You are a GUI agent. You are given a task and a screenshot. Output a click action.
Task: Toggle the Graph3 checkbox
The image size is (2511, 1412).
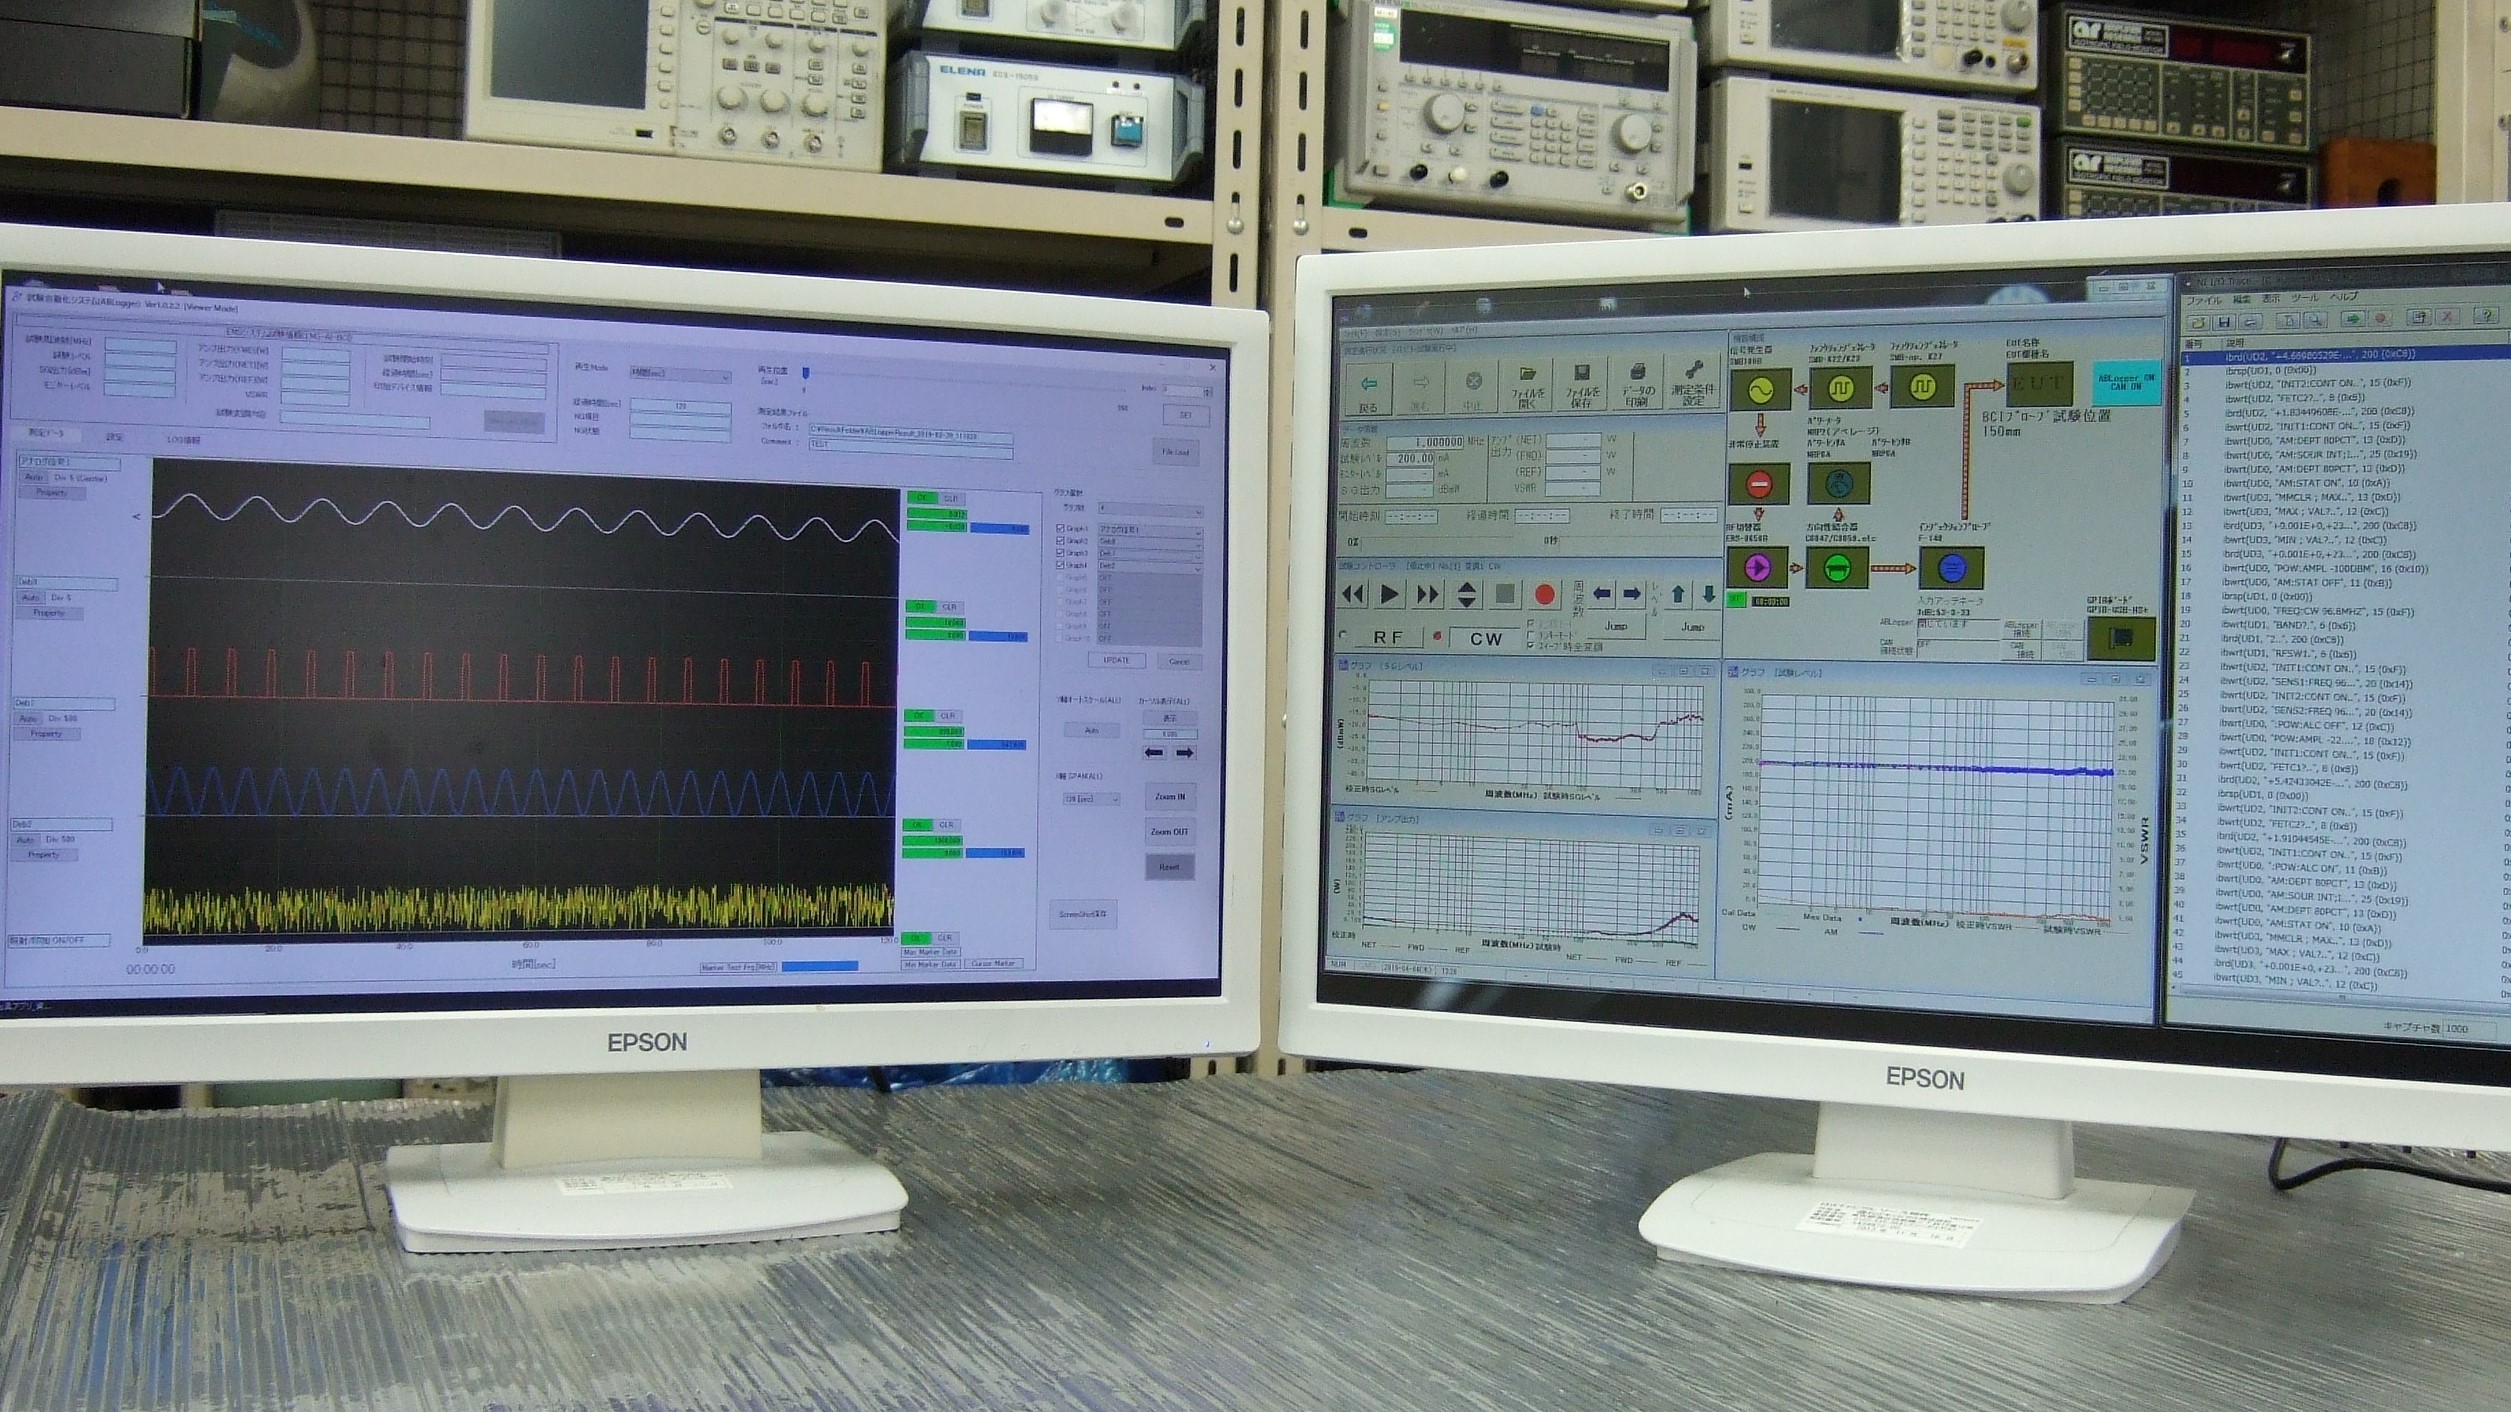(1060, 553)
